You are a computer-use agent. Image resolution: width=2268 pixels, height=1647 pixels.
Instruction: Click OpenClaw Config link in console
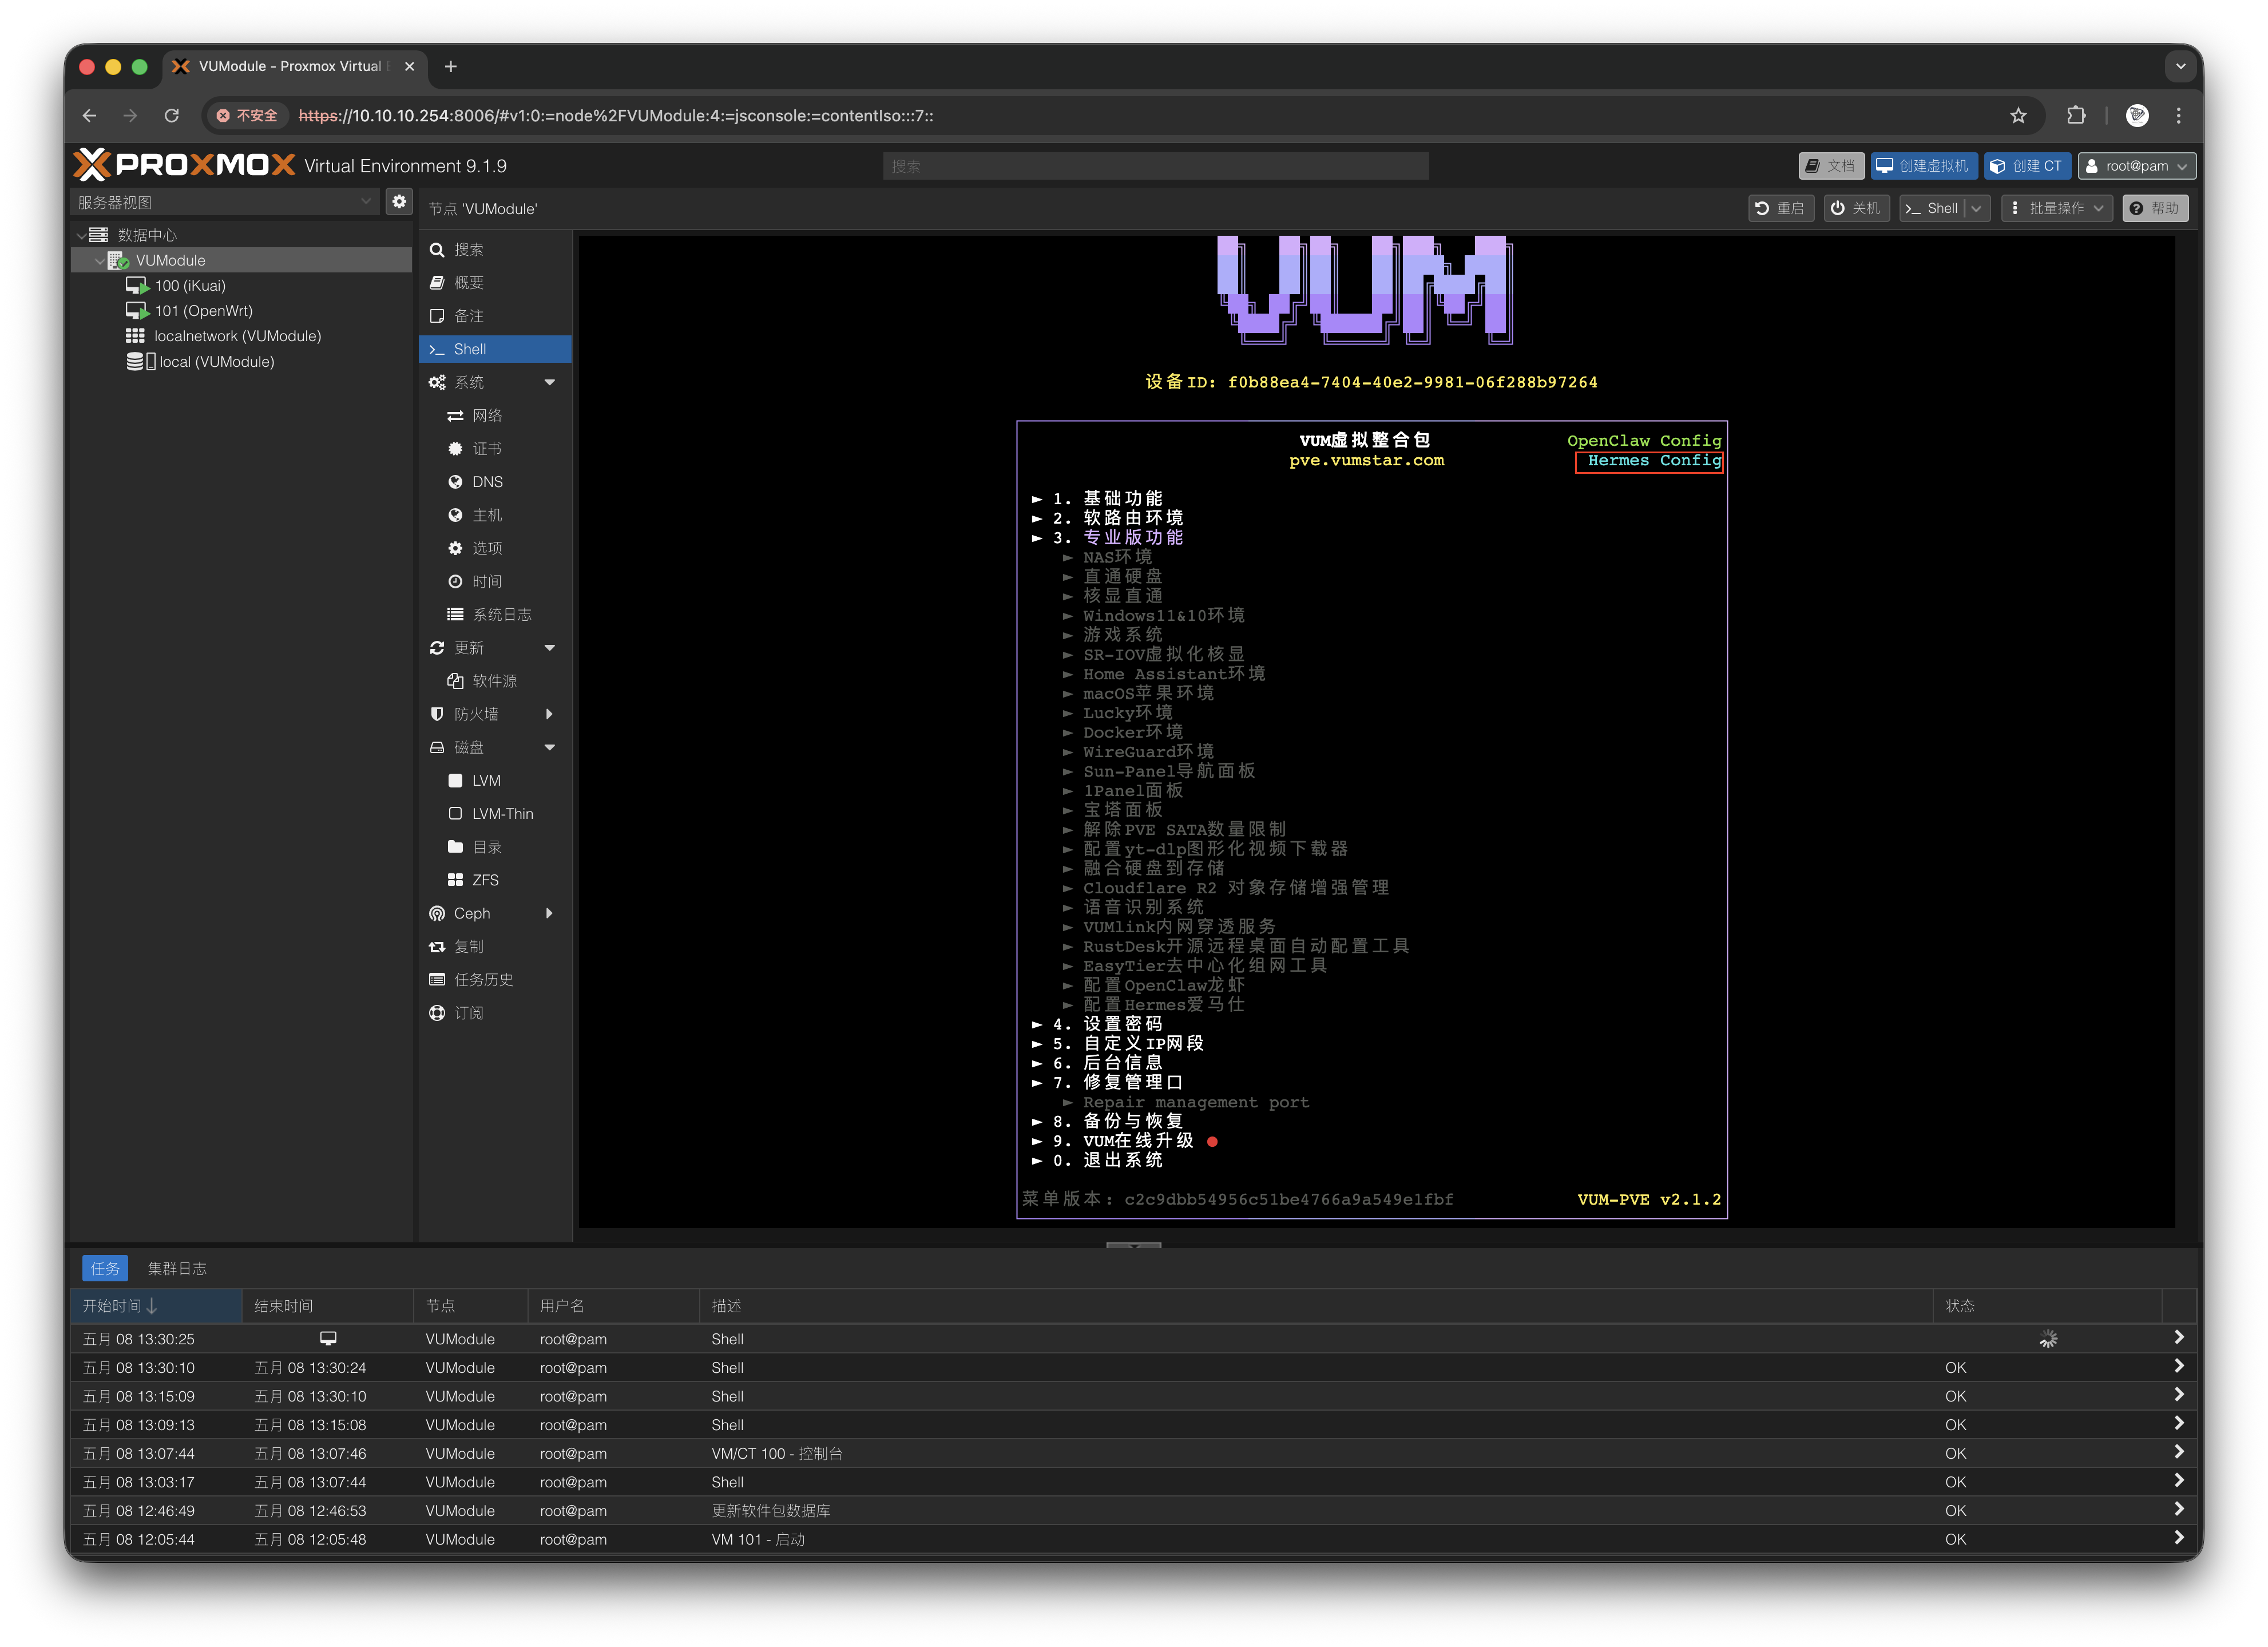(1644, 441)
